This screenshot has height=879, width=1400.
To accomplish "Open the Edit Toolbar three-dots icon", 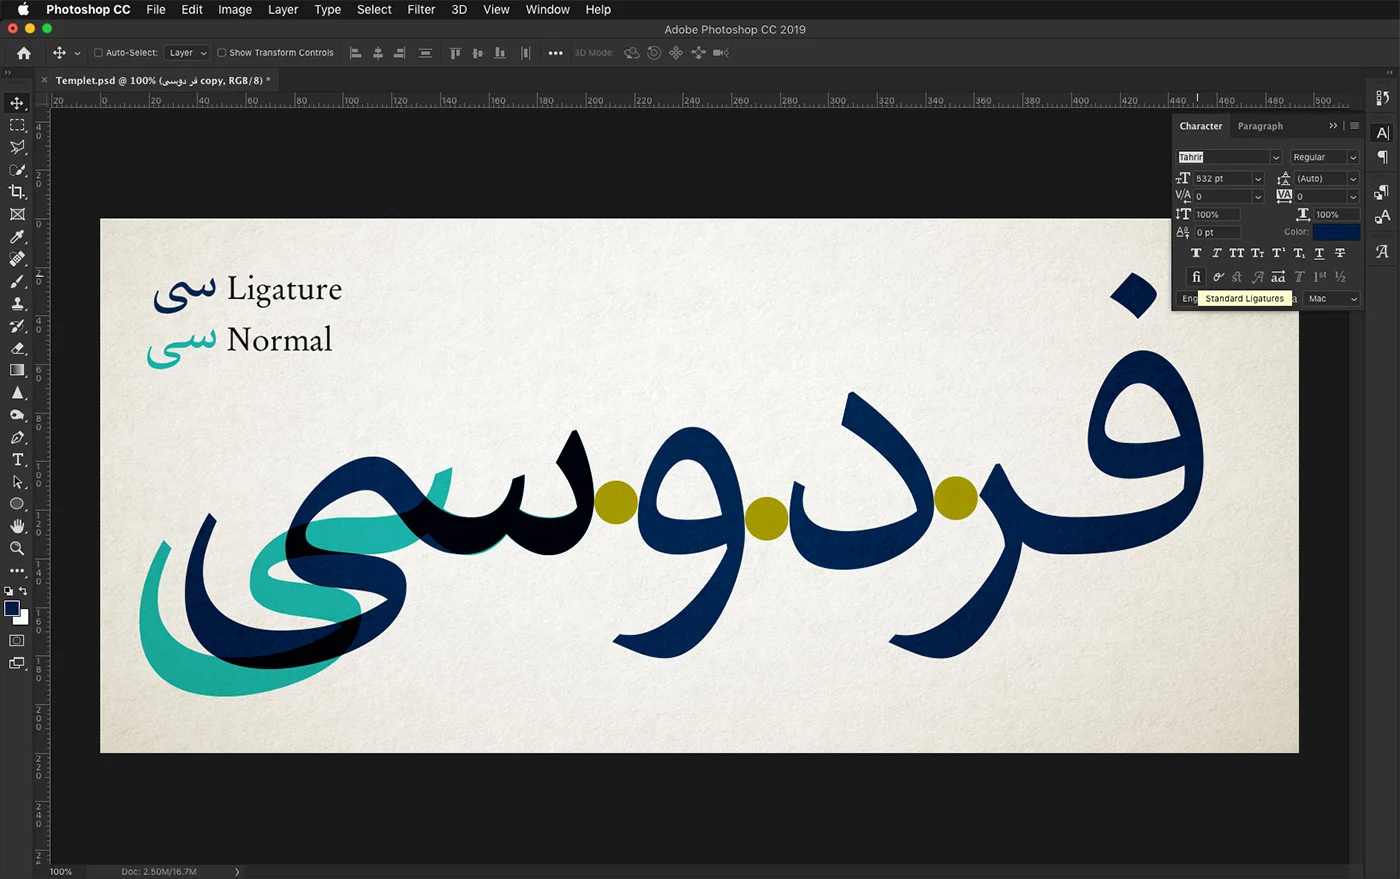I will [17, 571].
